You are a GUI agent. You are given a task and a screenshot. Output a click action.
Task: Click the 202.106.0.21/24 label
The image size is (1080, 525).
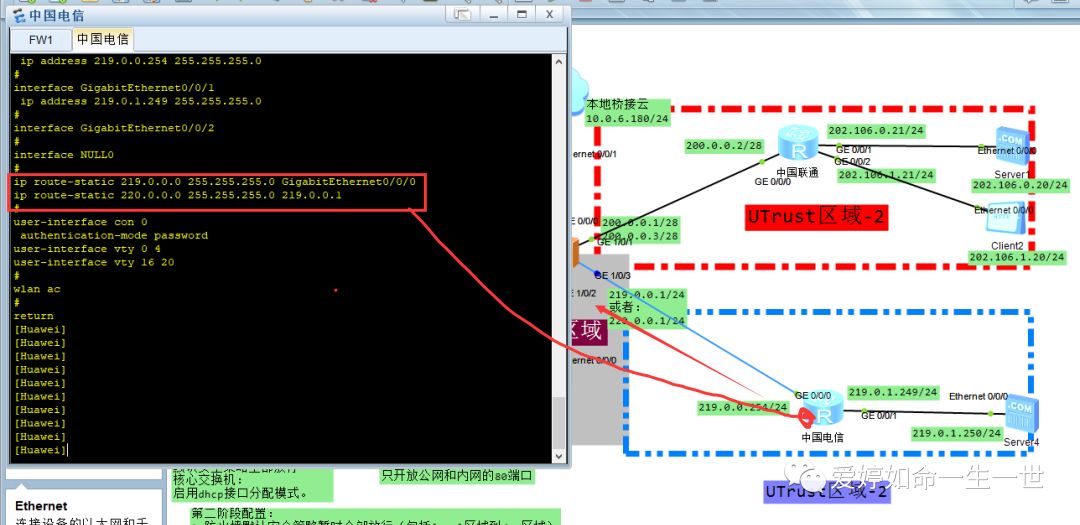pos(876,130)
